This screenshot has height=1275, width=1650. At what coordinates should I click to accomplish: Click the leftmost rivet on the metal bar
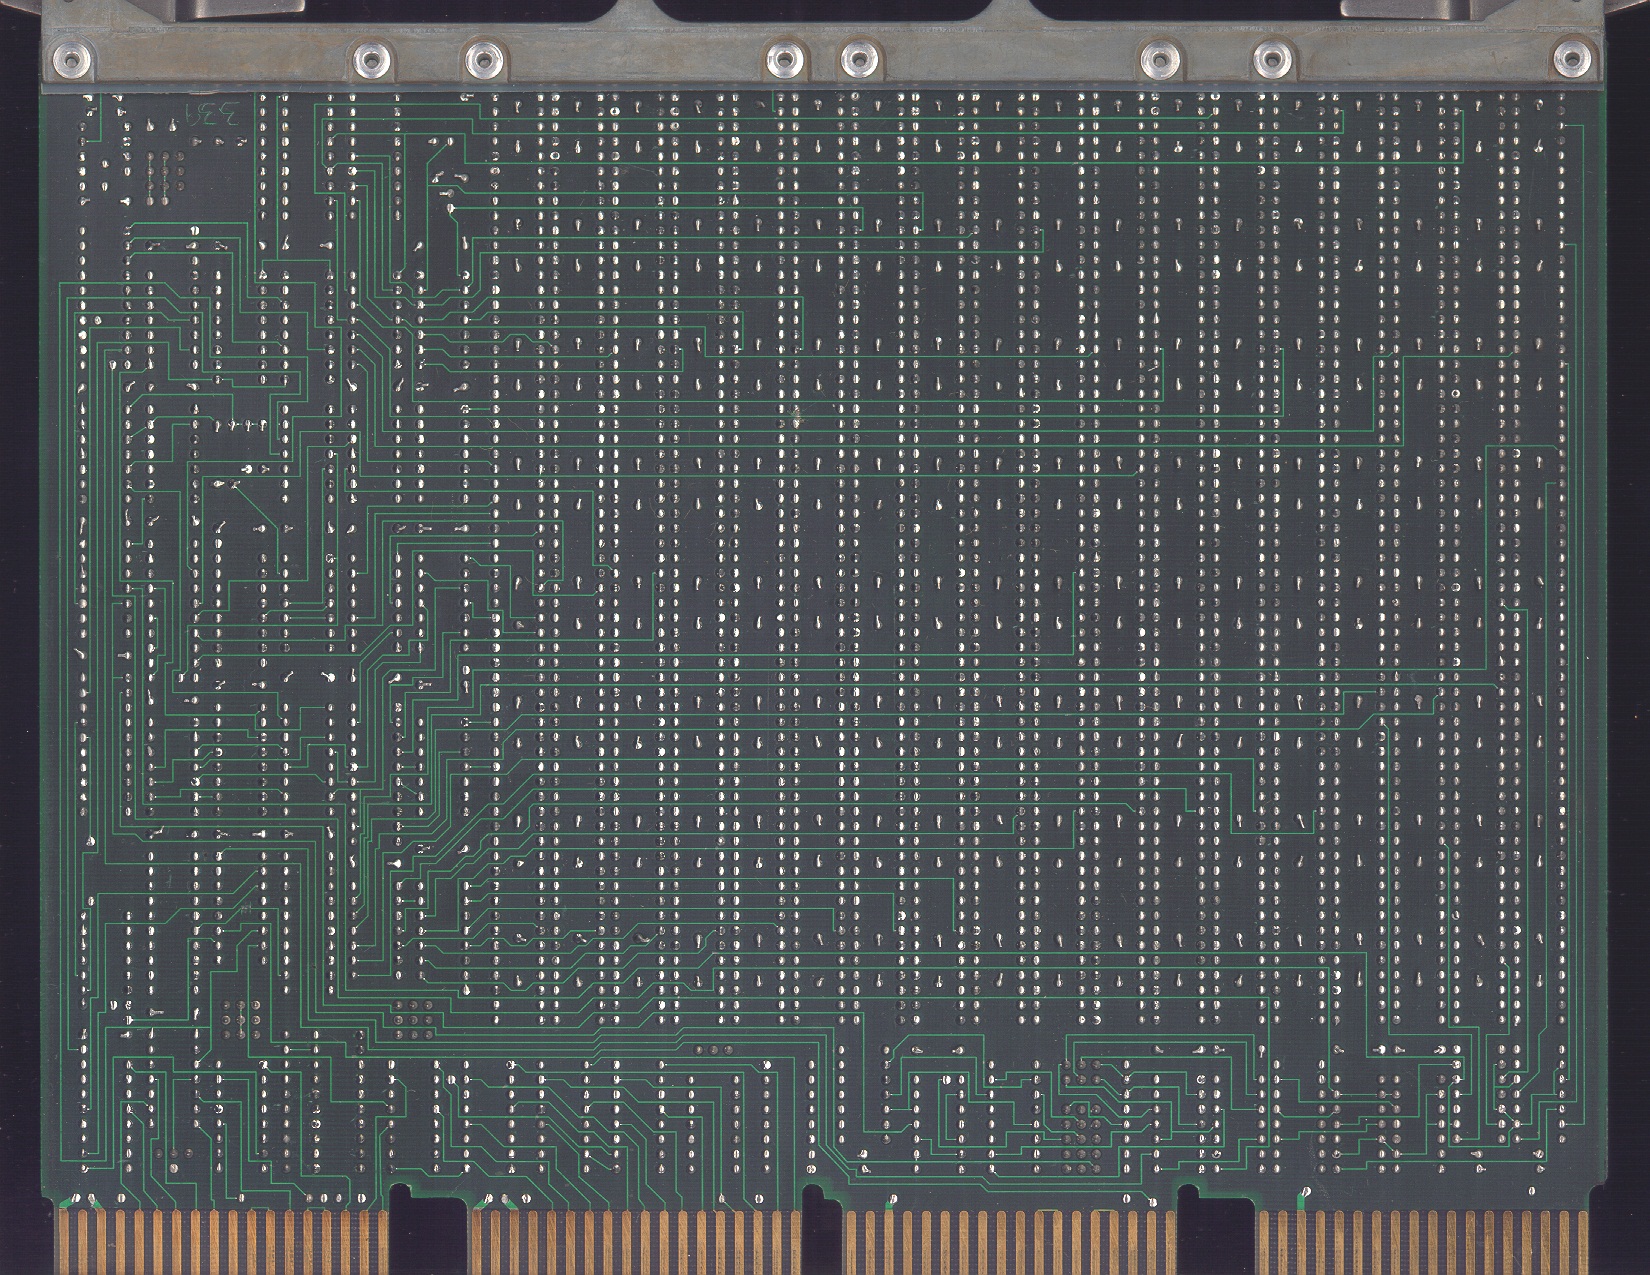pyautogui.click(x=72, y=62)
